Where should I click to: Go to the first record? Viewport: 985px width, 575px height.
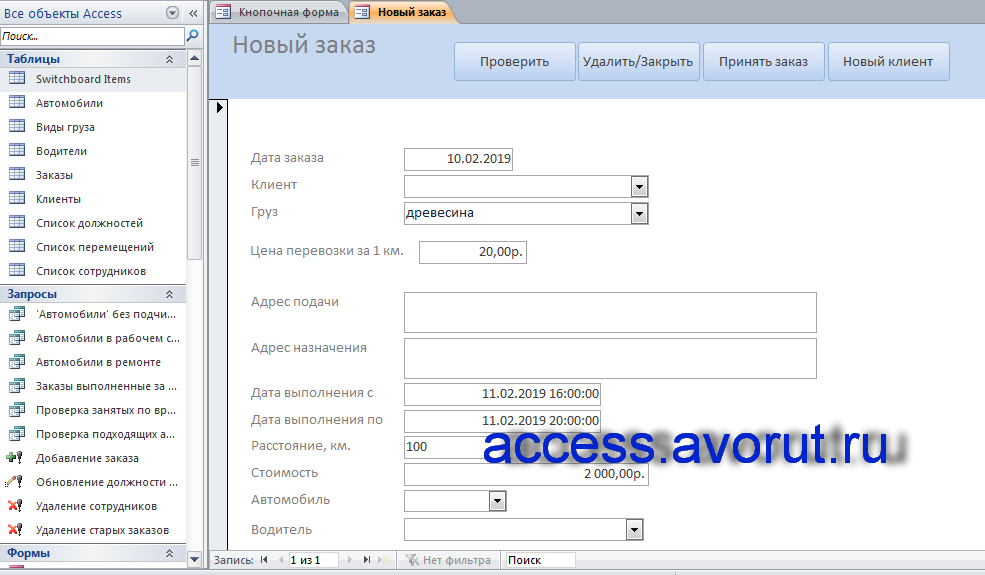[x=264, y=559]
